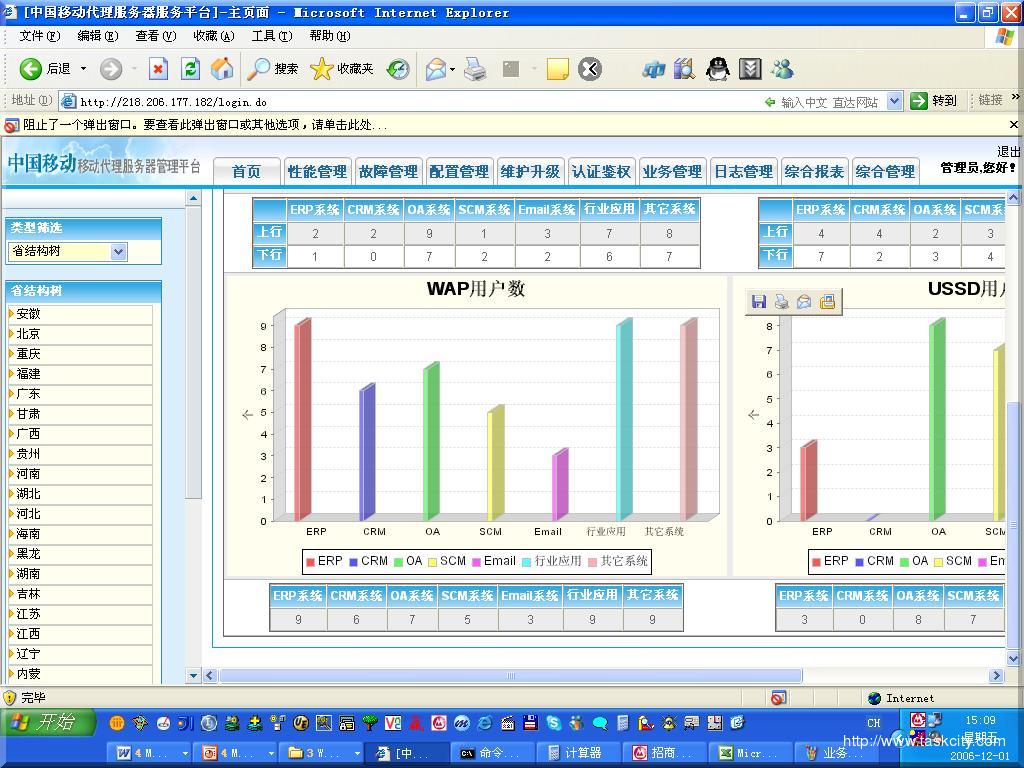Click the History clock icon in toolbar

398,69
